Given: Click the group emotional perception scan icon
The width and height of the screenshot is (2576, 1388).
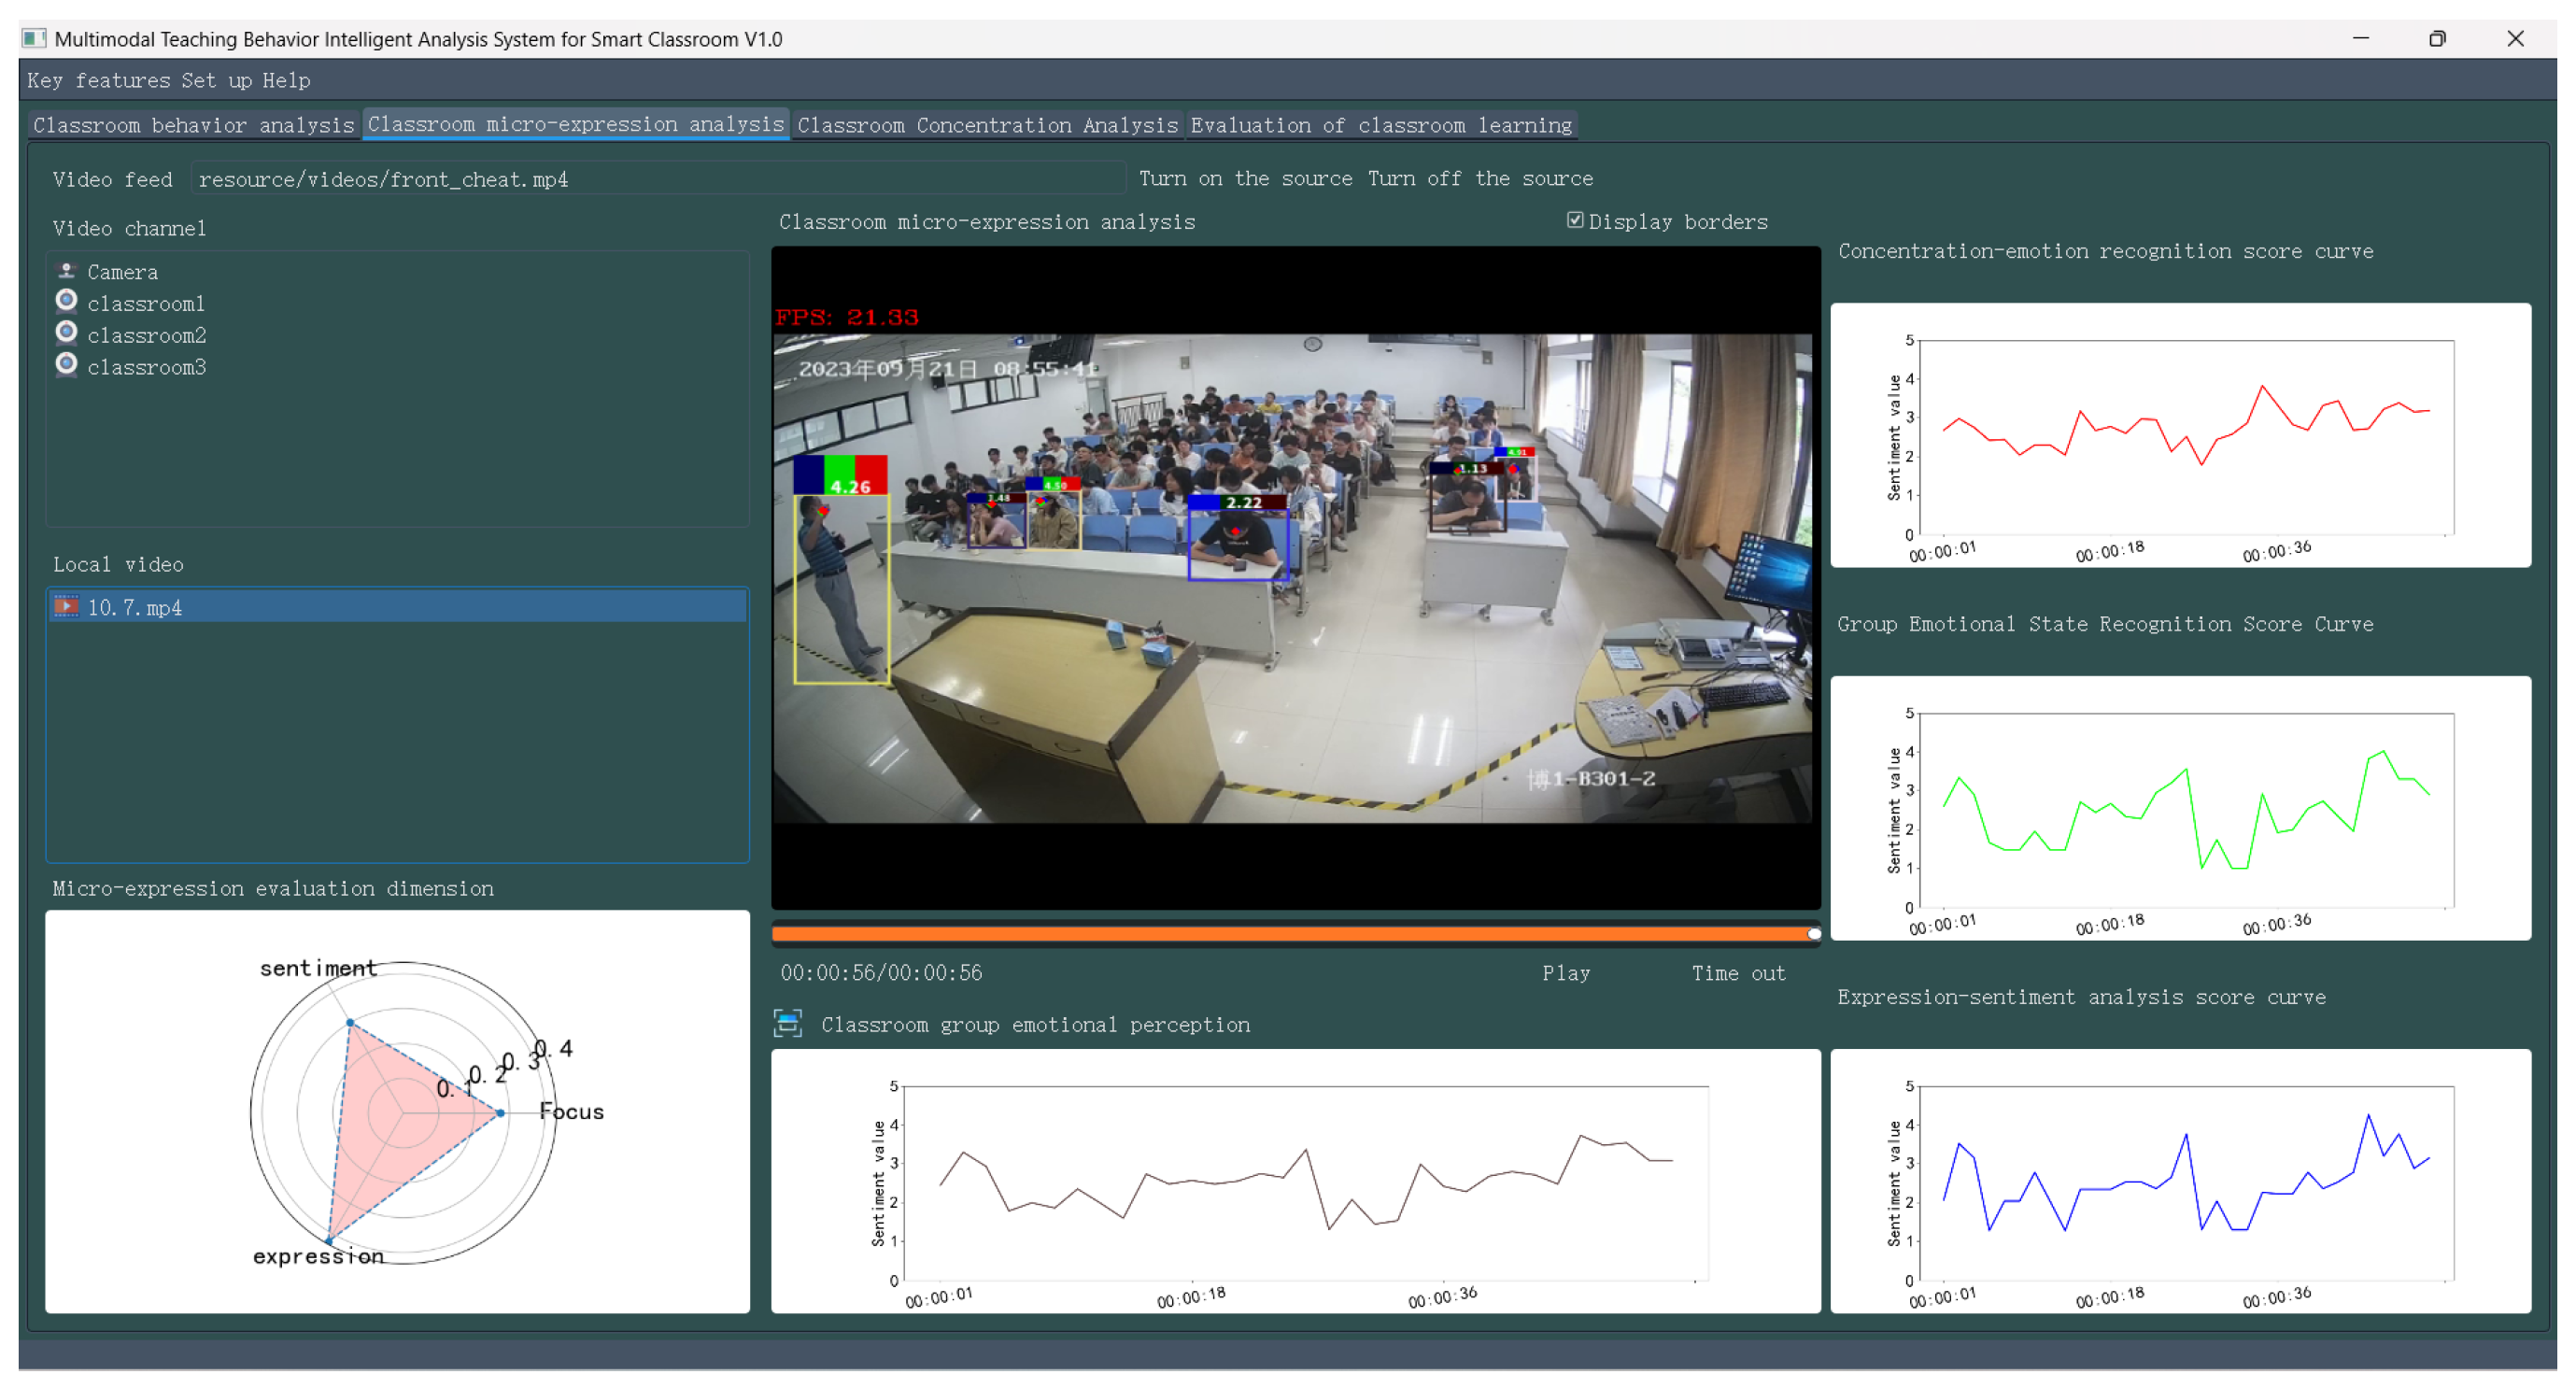Looking at the screenshot, I should coord(788,1023).
